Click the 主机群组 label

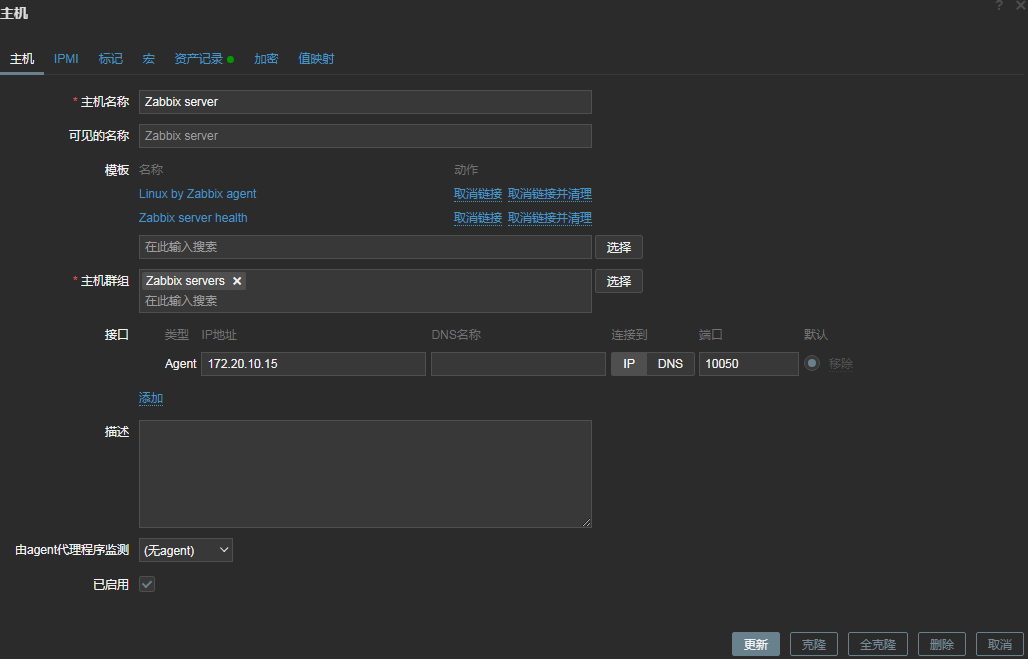(x=105, y=281)
